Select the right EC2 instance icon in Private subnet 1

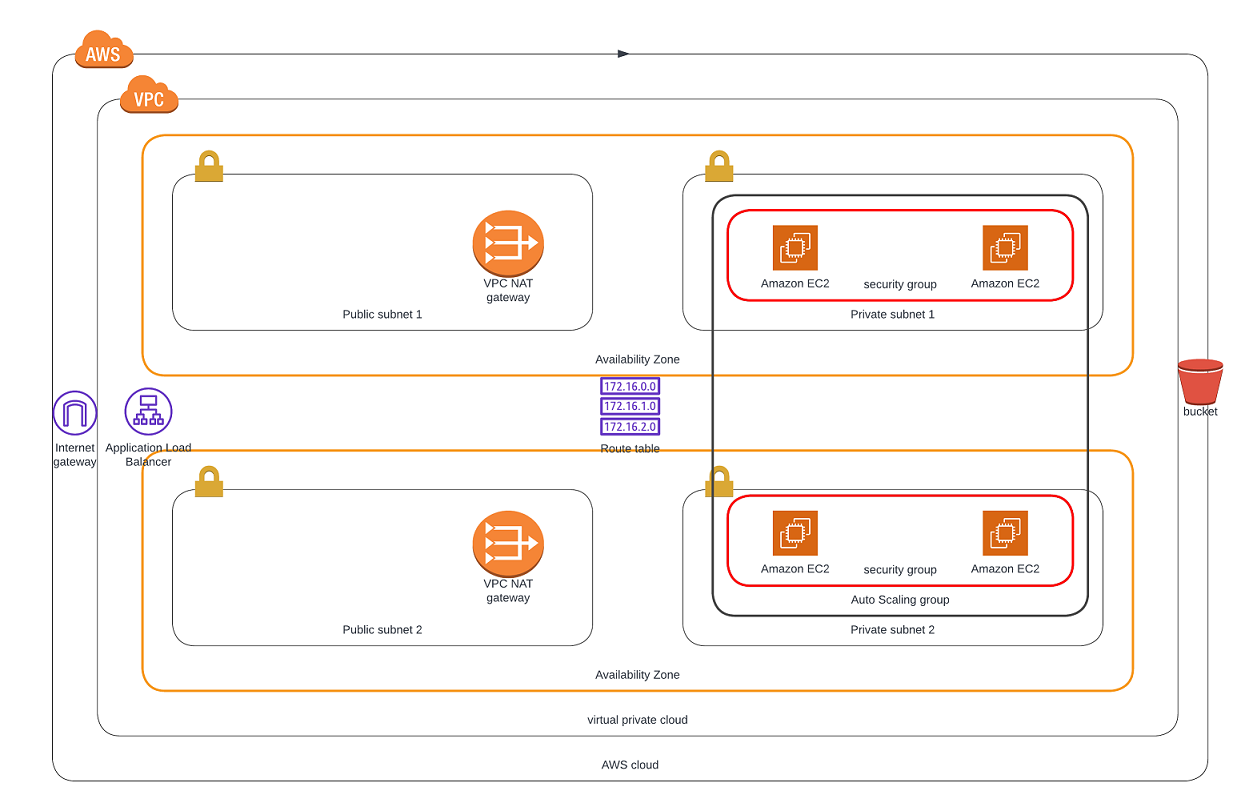(1005, 248)
